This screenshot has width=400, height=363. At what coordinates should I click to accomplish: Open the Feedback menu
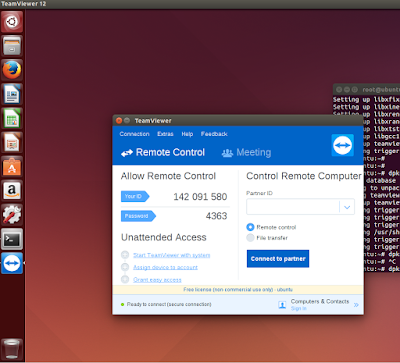click(214, 134)
